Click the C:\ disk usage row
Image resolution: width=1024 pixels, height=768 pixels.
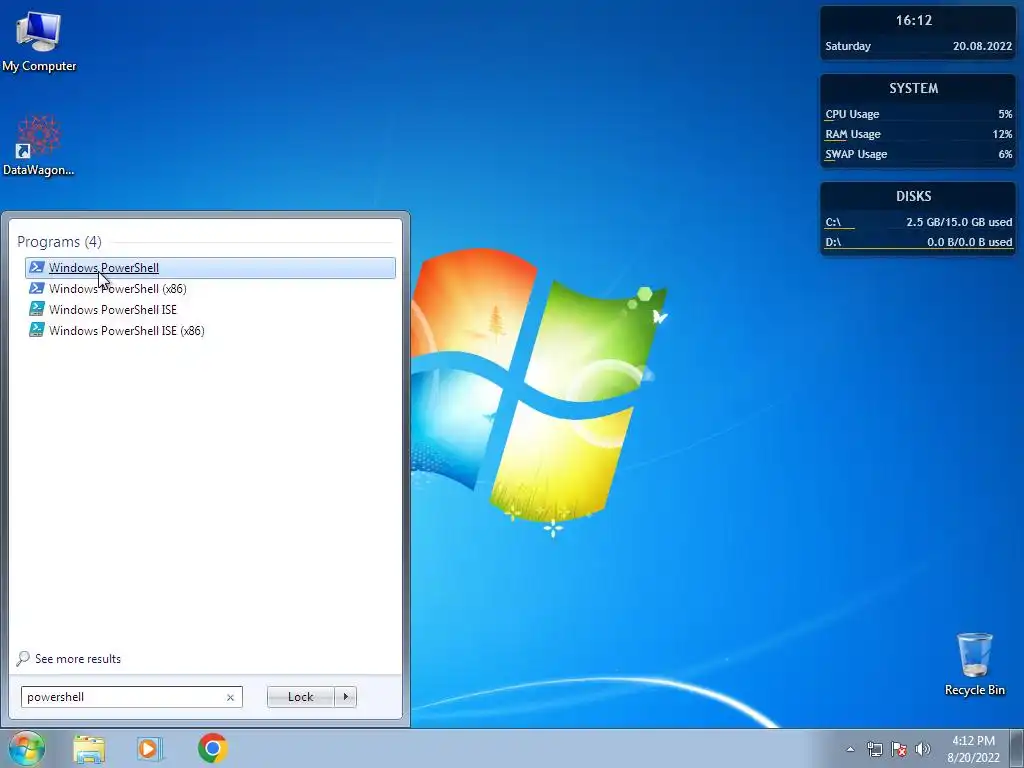click(918, 222)
